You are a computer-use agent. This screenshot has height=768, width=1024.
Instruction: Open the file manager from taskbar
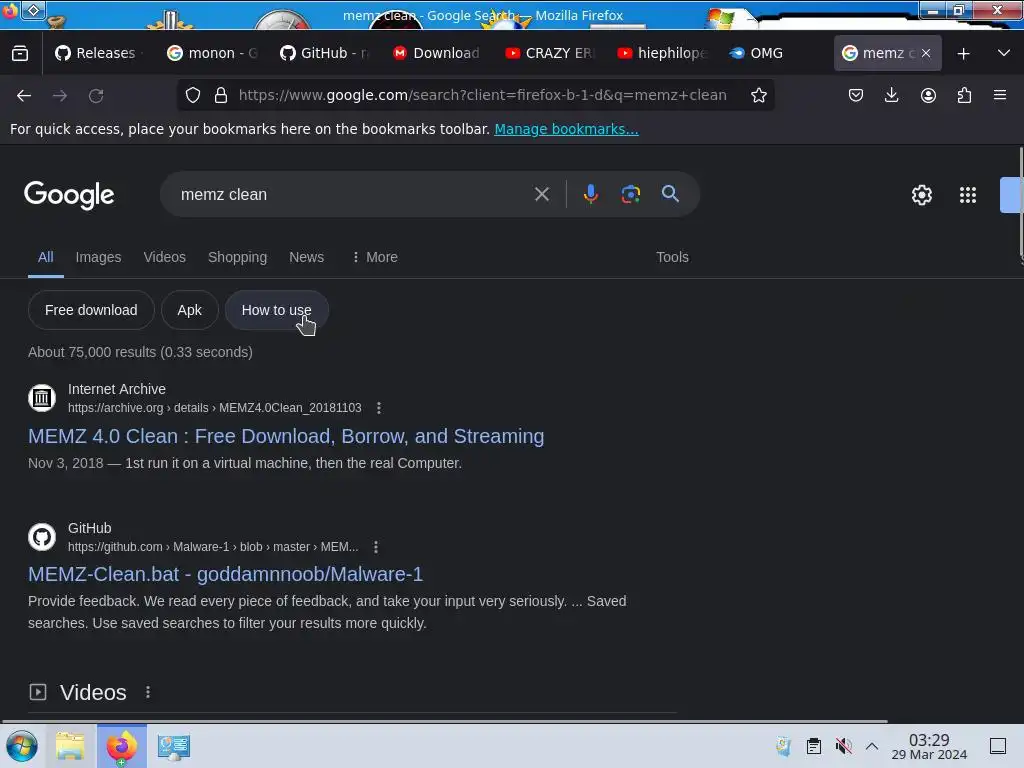(x=70, y=746)
